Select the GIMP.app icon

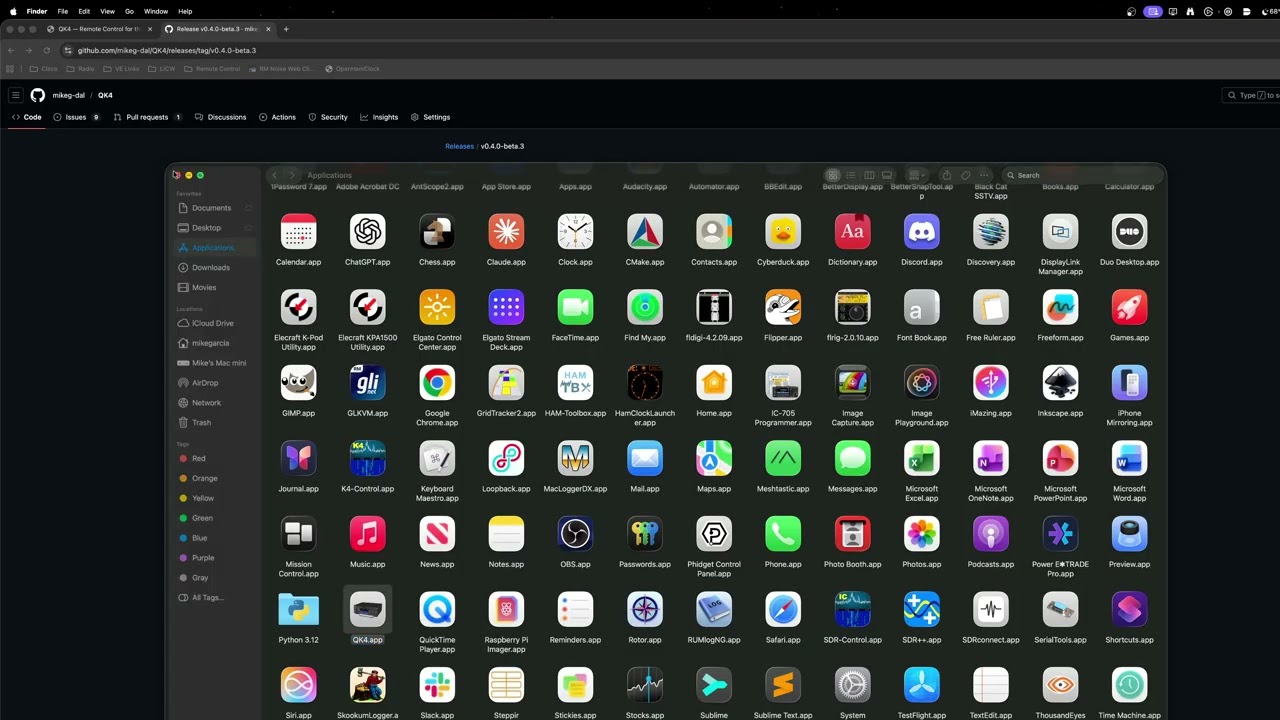[x=298, y=383]
